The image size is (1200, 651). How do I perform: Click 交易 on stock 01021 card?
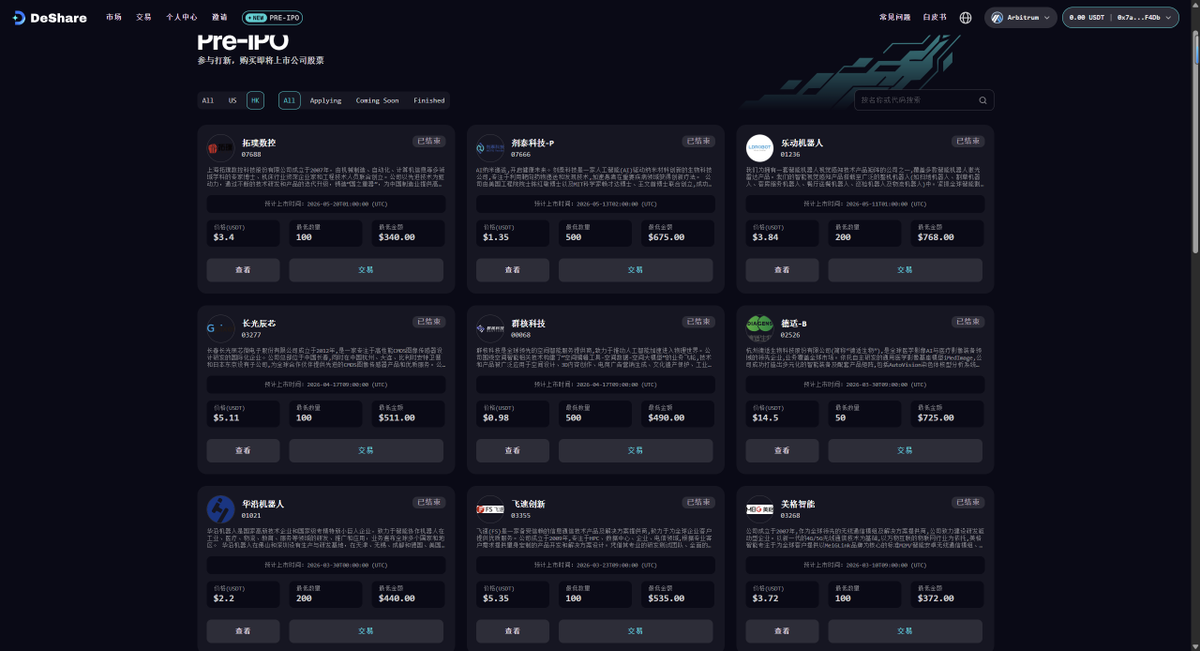click(x=366, y=631)
